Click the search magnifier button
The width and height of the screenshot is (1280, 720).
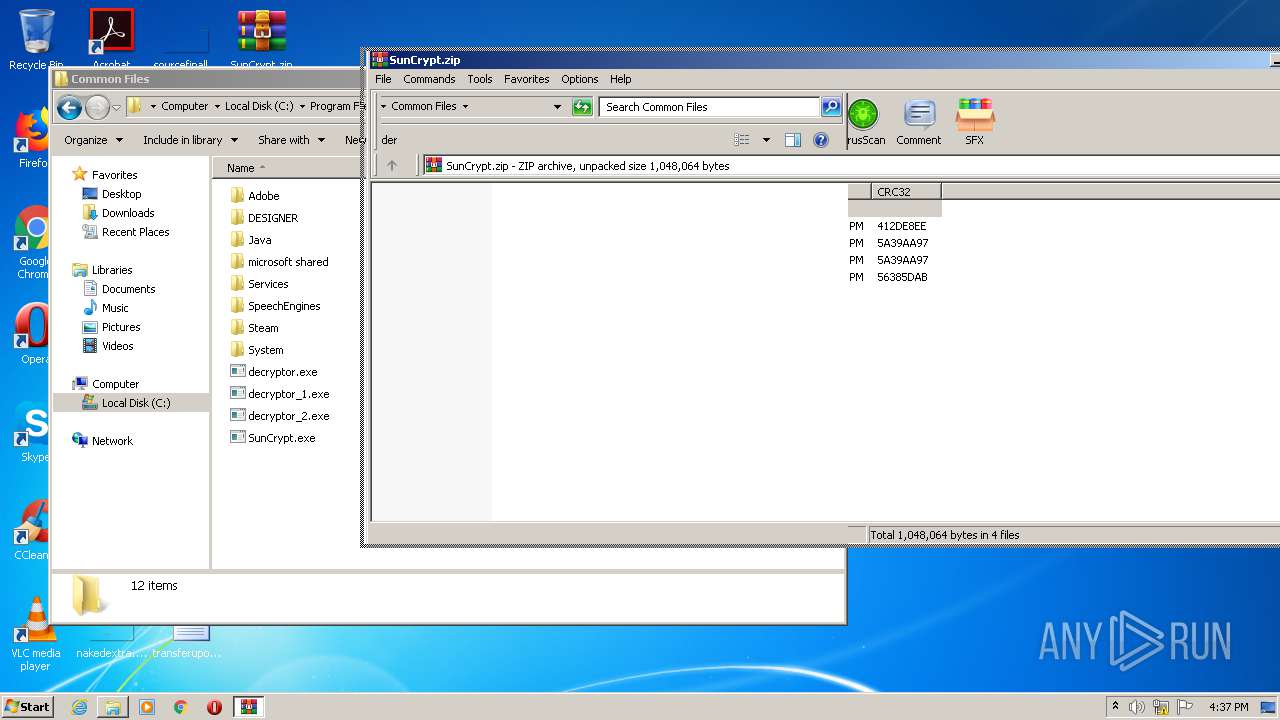(831, 107)
